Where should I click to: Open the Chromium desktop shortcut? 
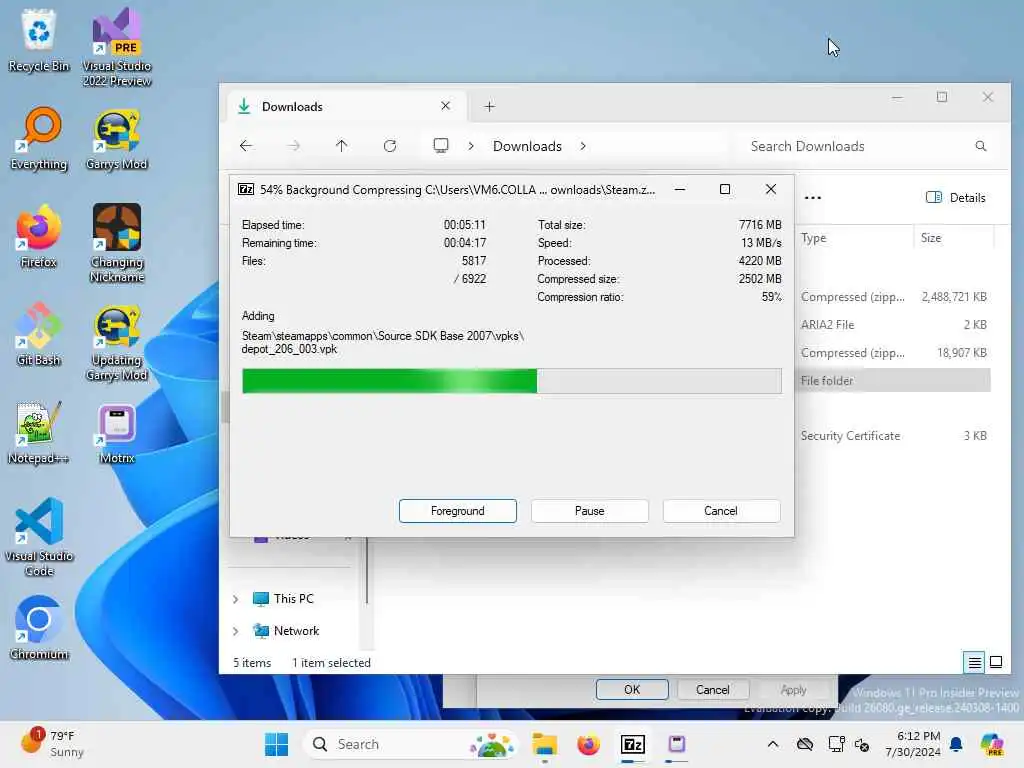tap(39, 628)
